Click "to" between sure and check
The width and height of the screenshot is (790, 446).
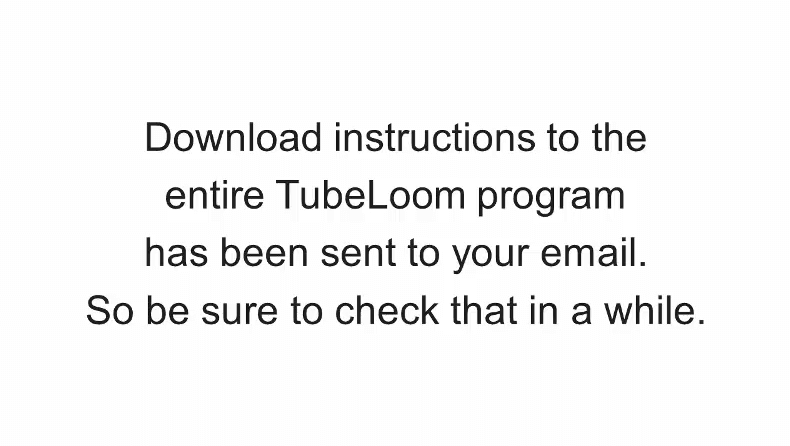306,312
